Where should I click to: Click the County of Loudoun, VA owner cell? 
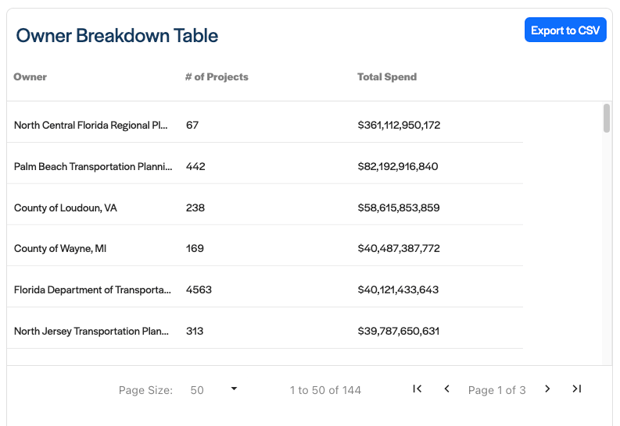pyautogui.click(x=65, y=208)
